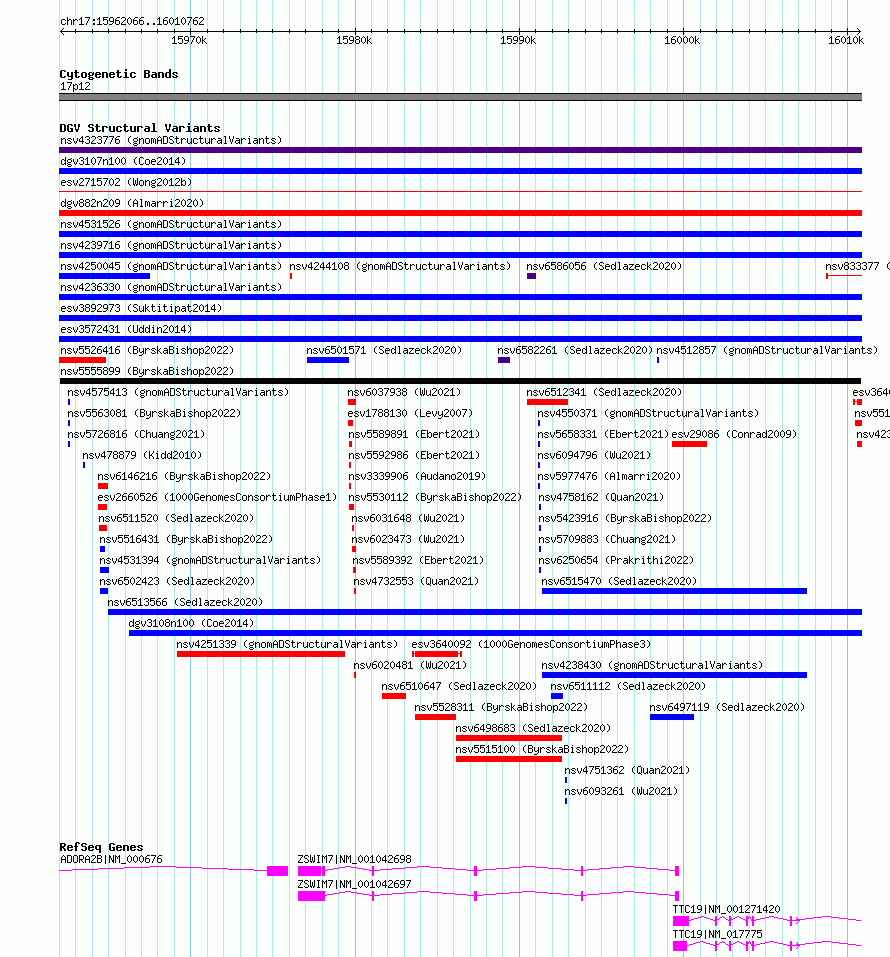This screenshot has width=890, height=957.
Task: Click the nsv6511520 (Sedlazeck2020) label
Action: (176, 519)
